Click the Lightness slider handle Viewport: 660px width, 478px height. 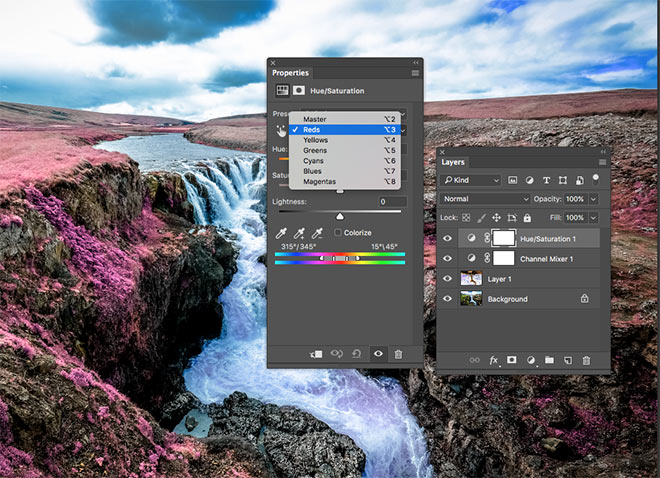pyautogui.click(x=340, y=216)
